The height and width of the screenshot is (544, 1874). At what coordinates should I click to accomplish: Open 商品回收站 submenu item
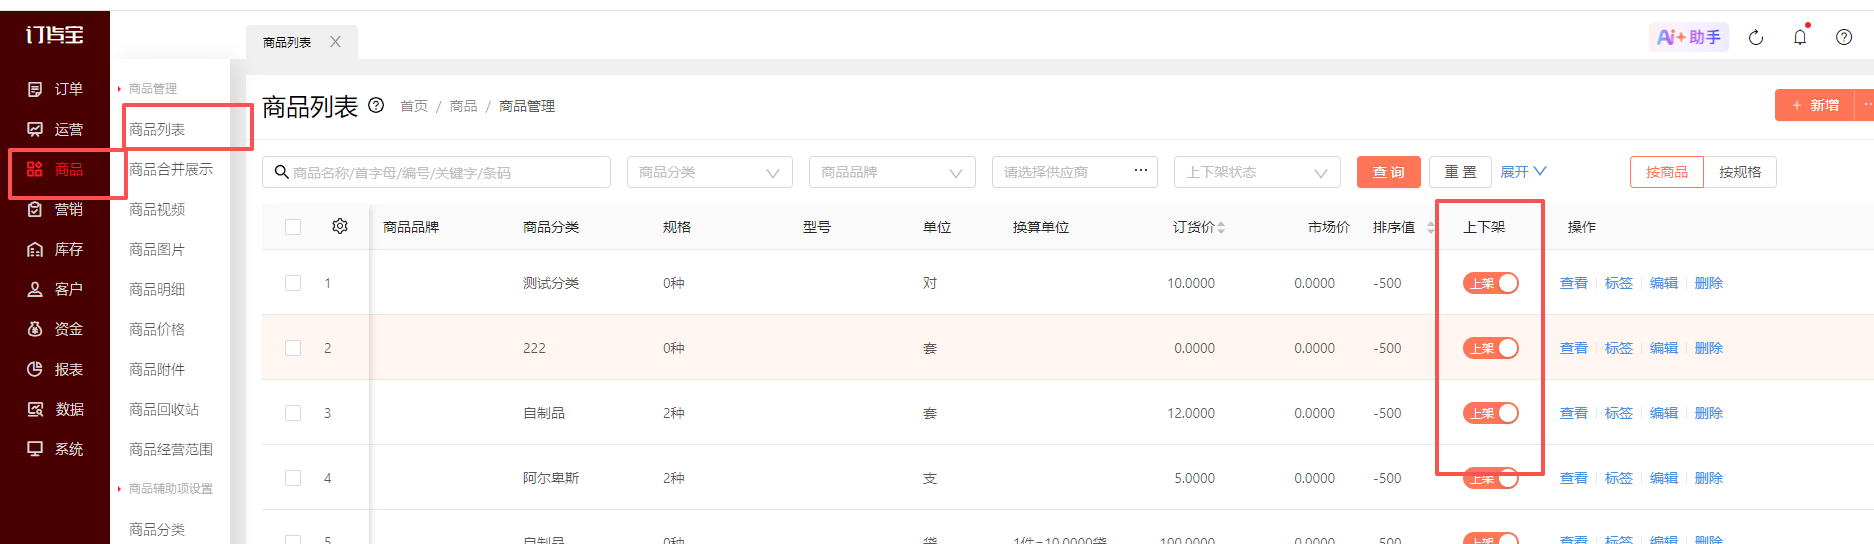164,409
